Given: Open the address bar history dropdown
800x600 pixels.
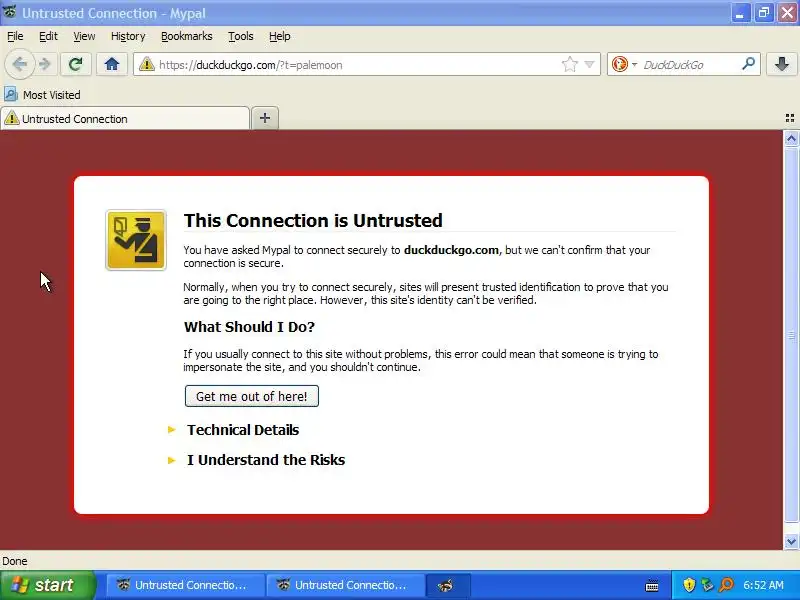Looking at the screenshot, I should (x=589, y=65).
